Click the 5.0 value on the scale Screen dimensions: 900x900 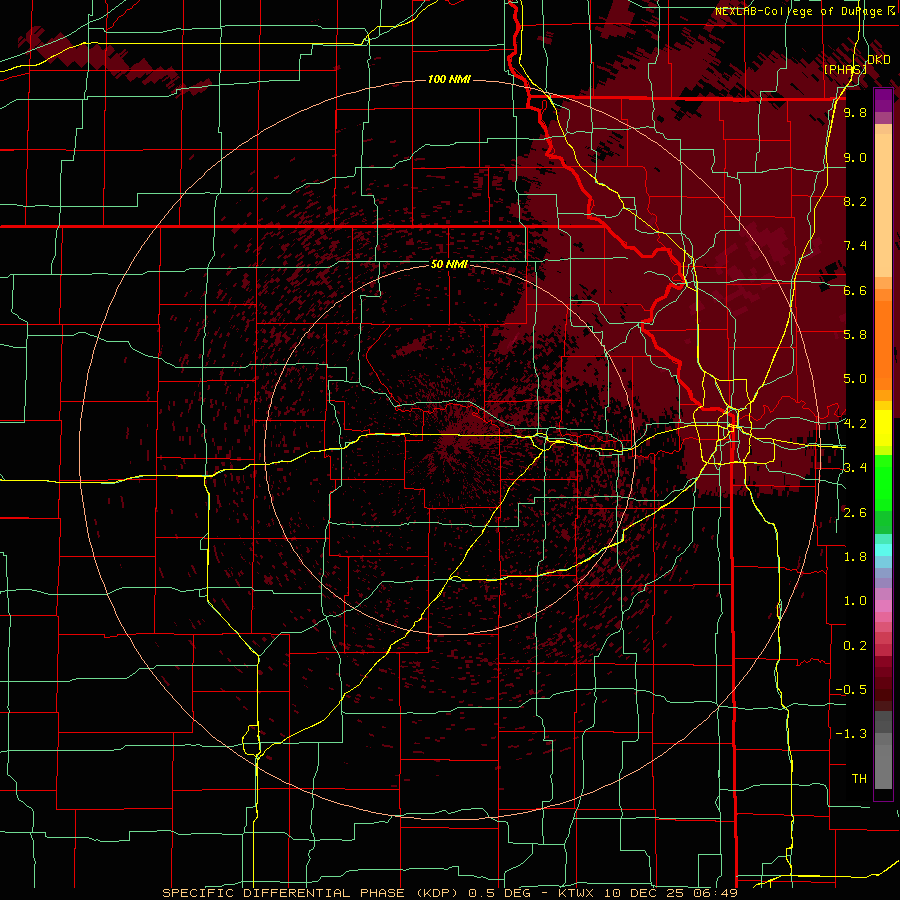pyautogui.click(x=855, y=379)
